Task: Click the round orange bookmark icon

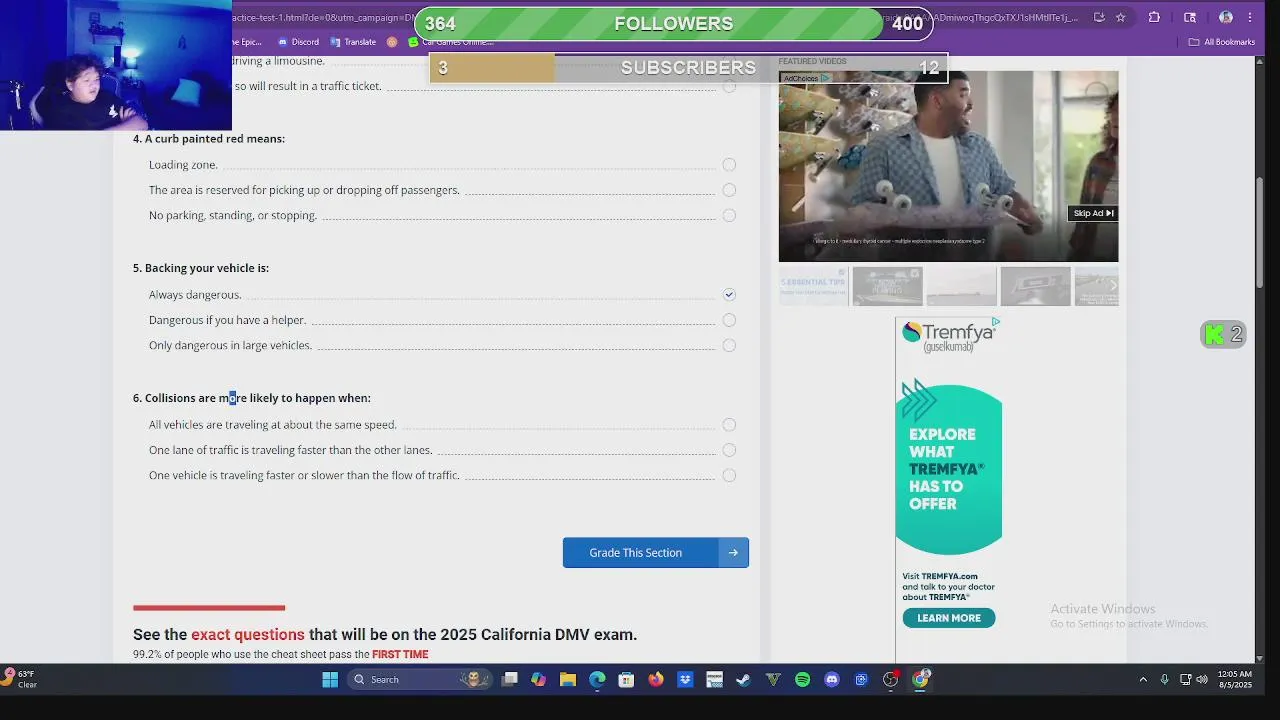Action: click(x=392, y=42)
